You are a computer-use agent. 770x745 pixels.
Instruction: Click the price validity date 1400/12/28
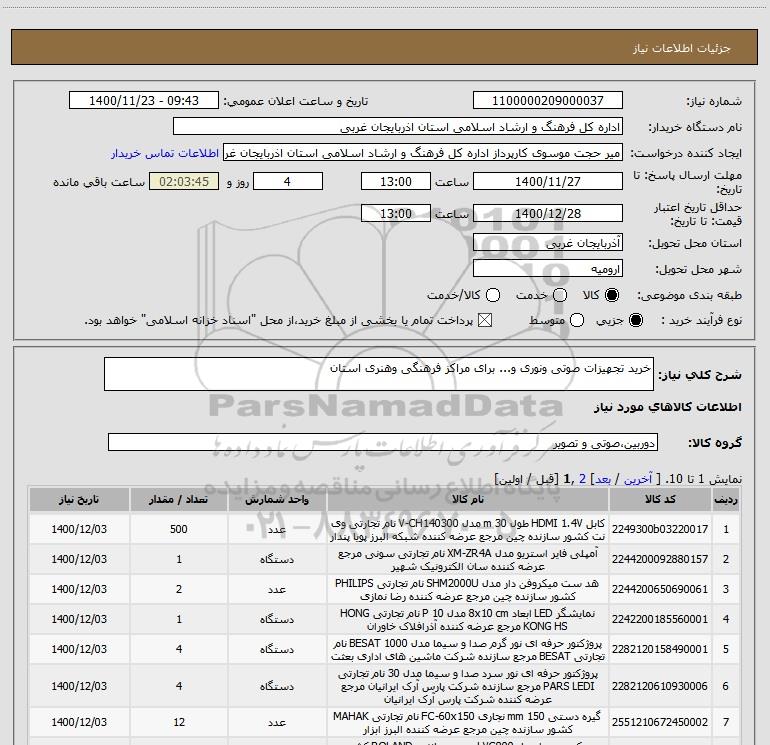tap(548, 213)
